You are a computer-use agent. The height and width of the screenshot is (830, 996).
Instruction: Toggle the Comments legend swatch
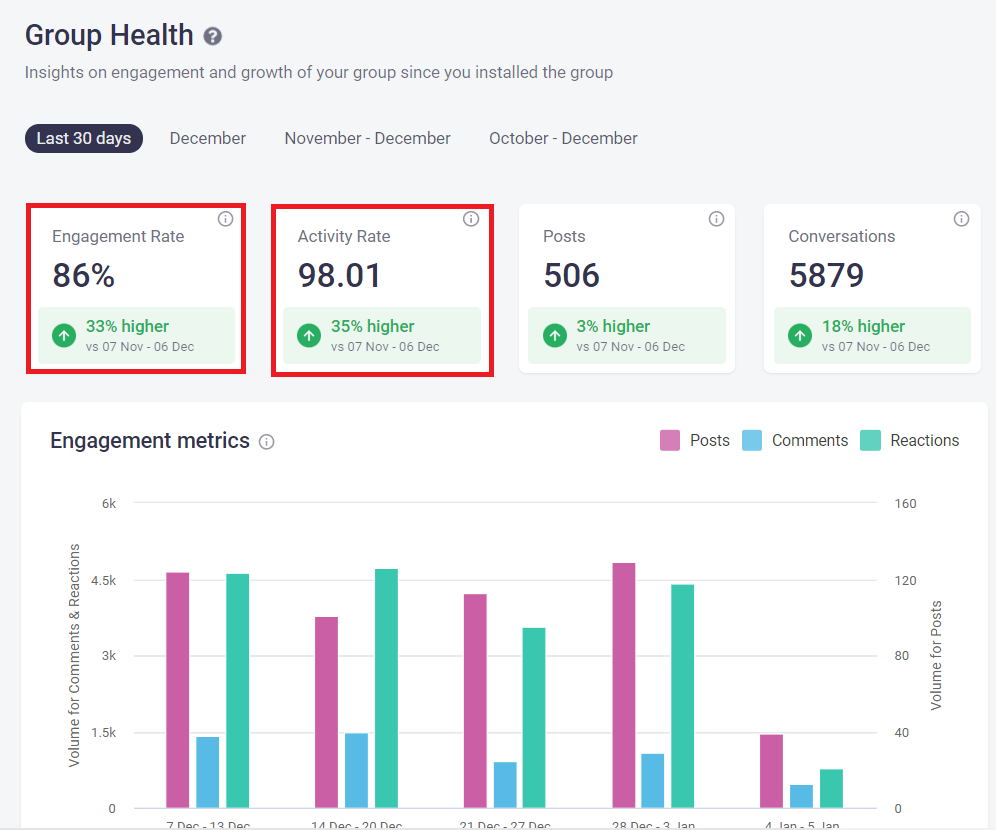pyautogui.click(x=751, y=441)
